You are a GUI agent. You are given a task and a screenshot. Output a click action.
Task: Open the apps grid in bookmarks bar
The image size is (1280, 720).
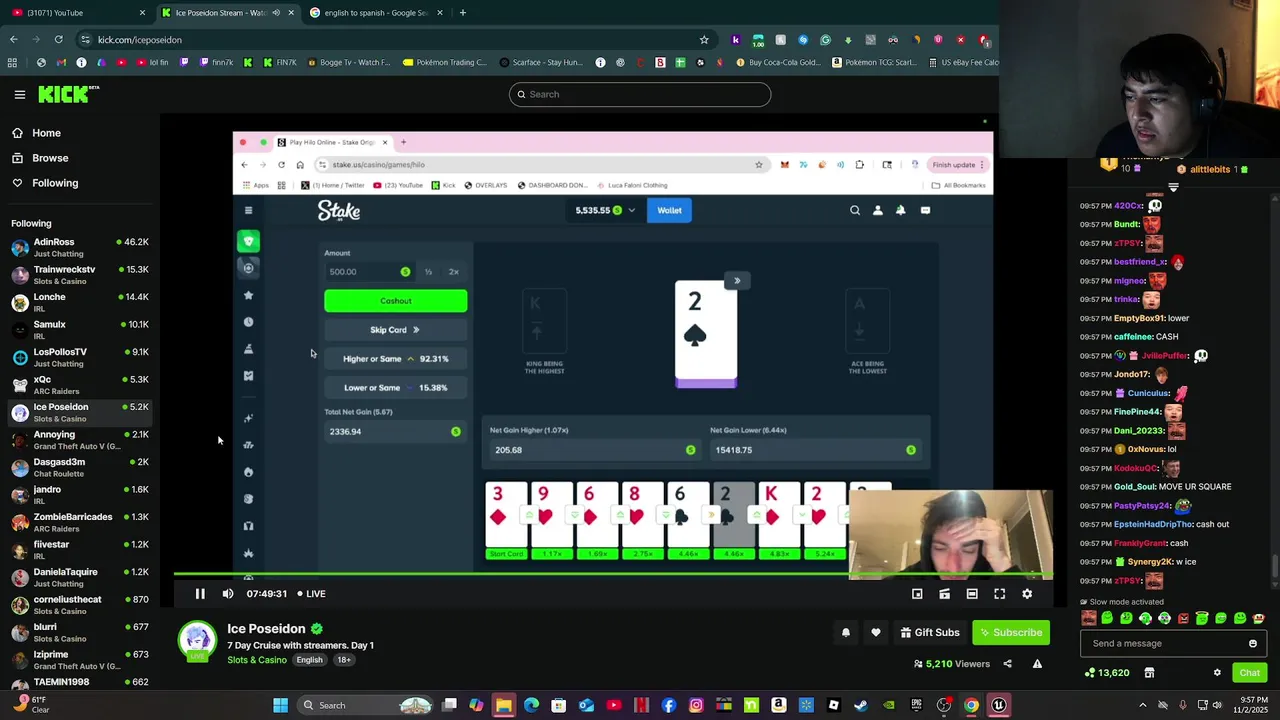(x=12, y=63)
